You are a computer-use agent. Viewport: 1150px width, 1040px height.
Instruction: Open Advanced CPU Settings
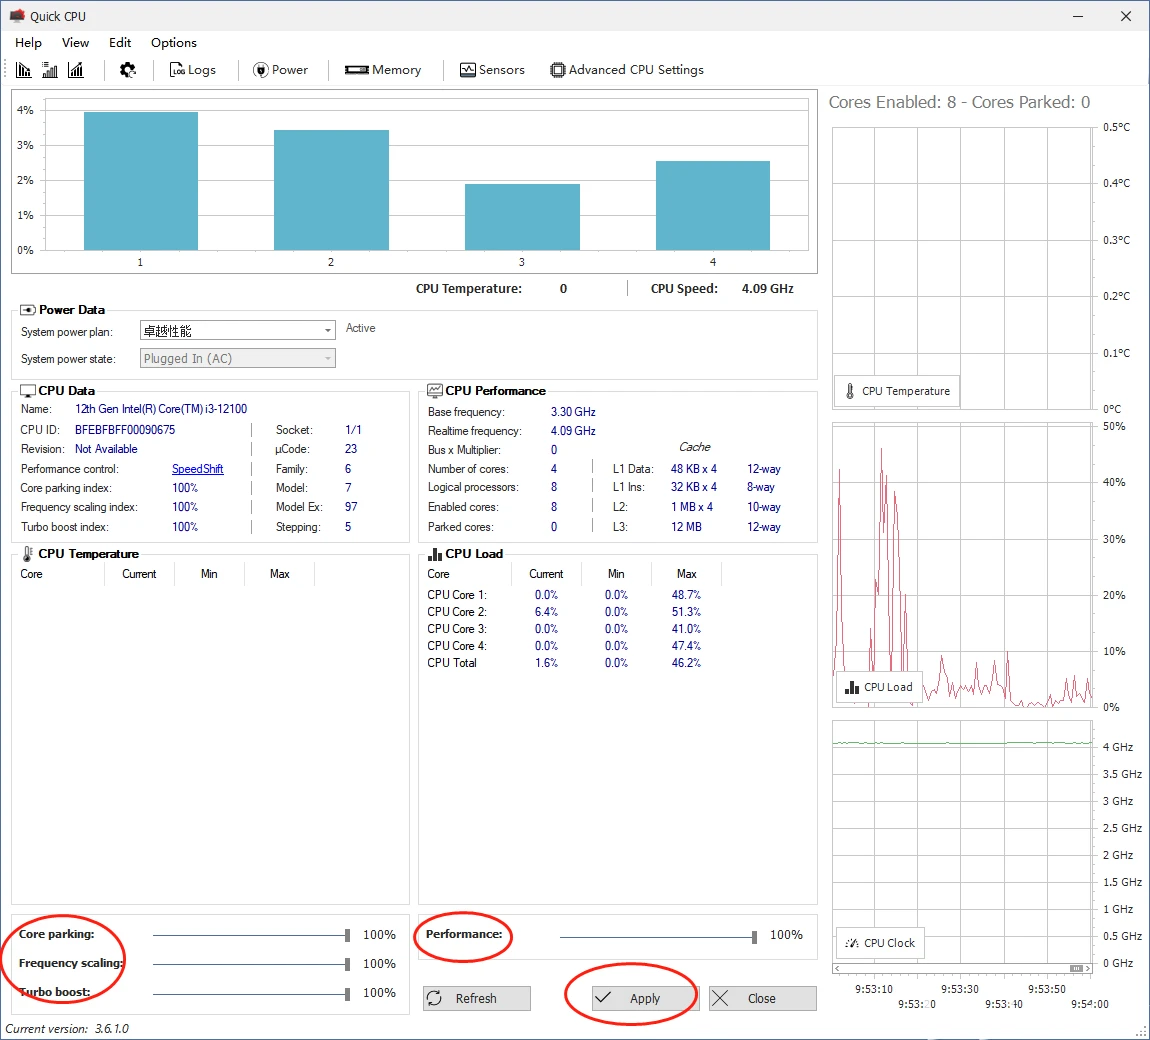click(627, 70)
